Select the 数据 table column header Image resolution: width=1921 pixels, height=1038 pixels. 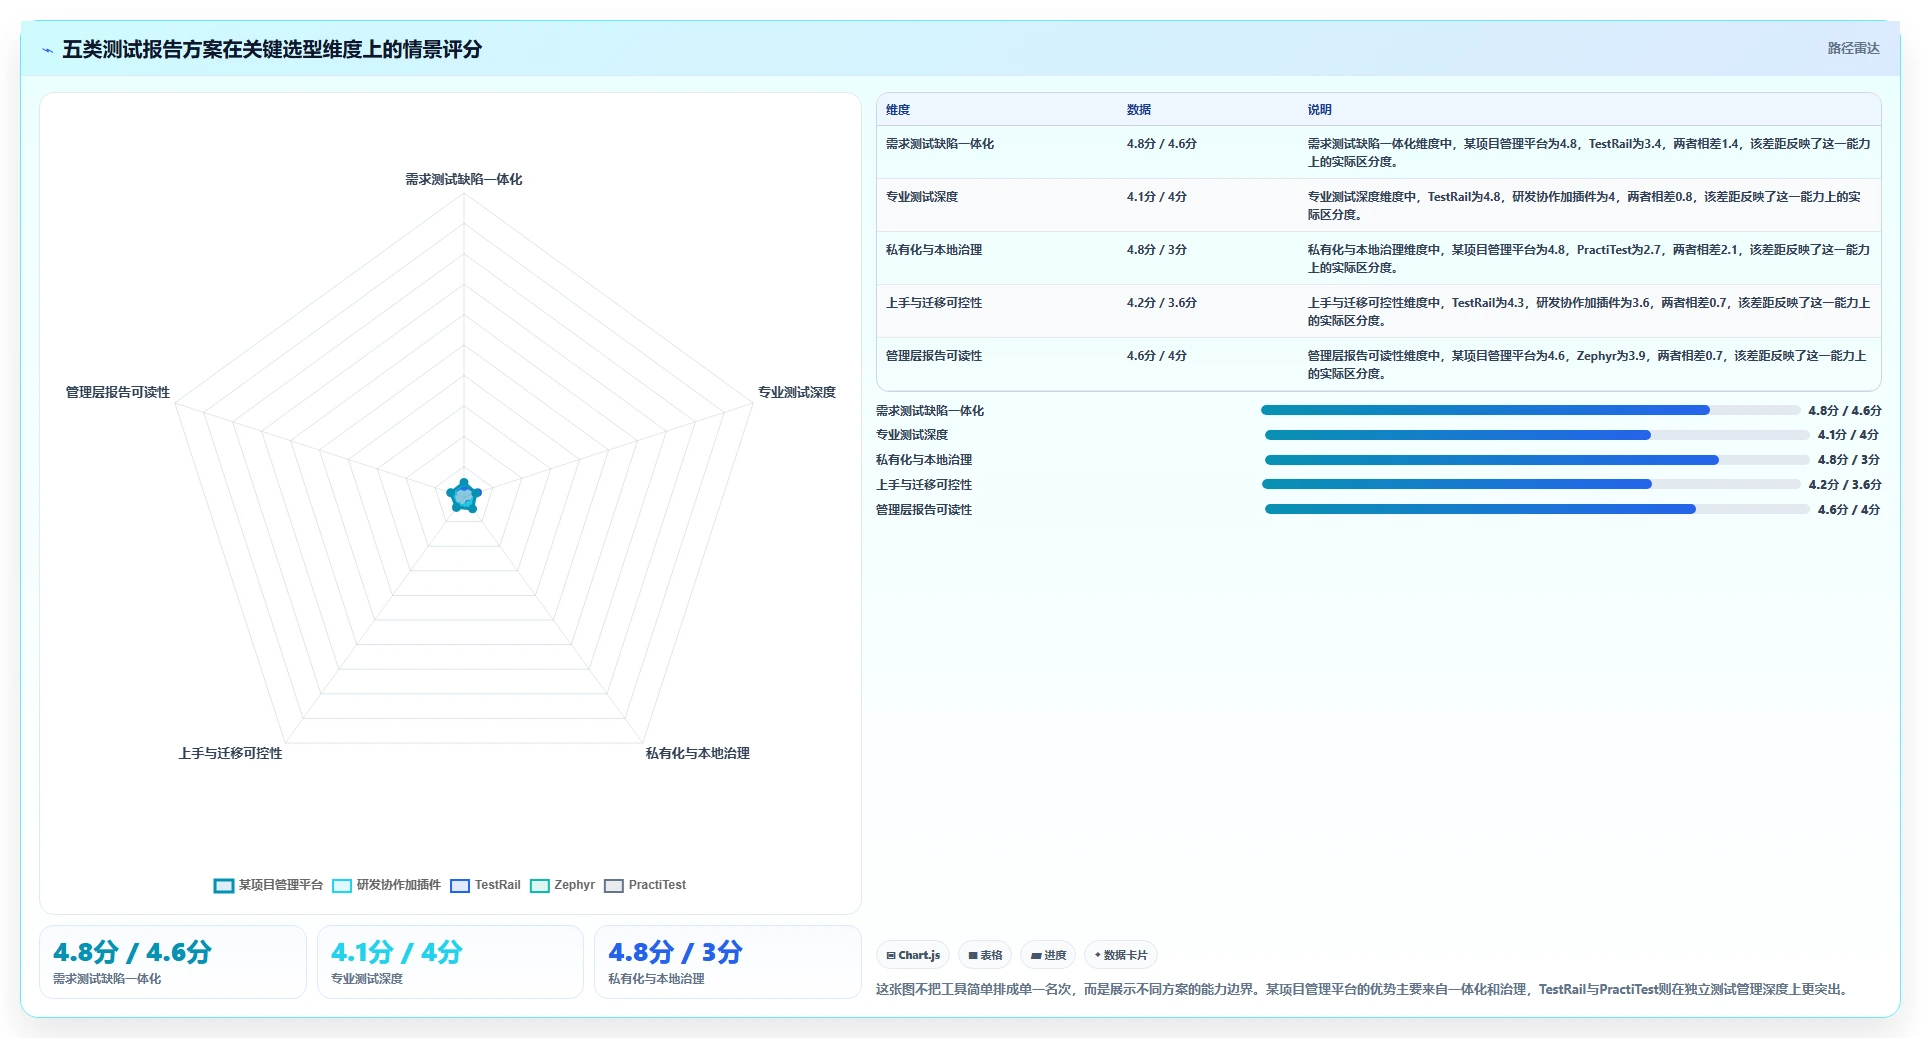click(1139, 110)
